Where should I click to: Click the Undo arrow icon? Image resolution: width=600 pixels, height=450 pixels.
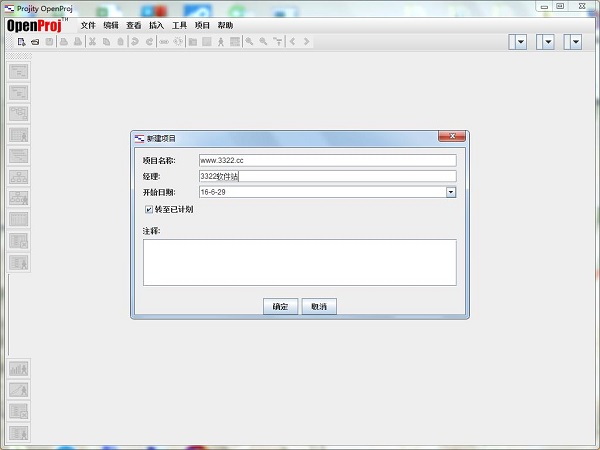point(135,42)
